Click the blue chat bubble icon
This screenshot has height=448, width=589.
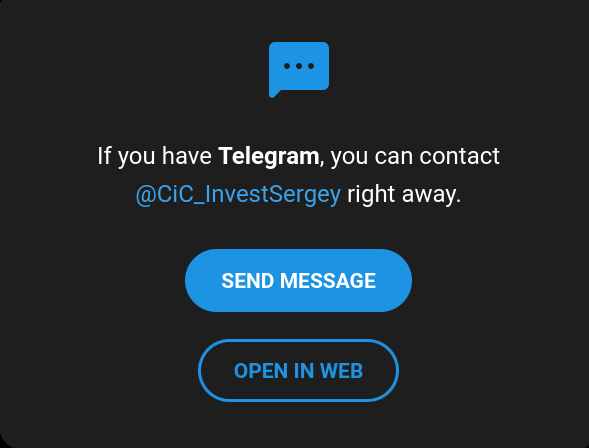pos(299,69)
